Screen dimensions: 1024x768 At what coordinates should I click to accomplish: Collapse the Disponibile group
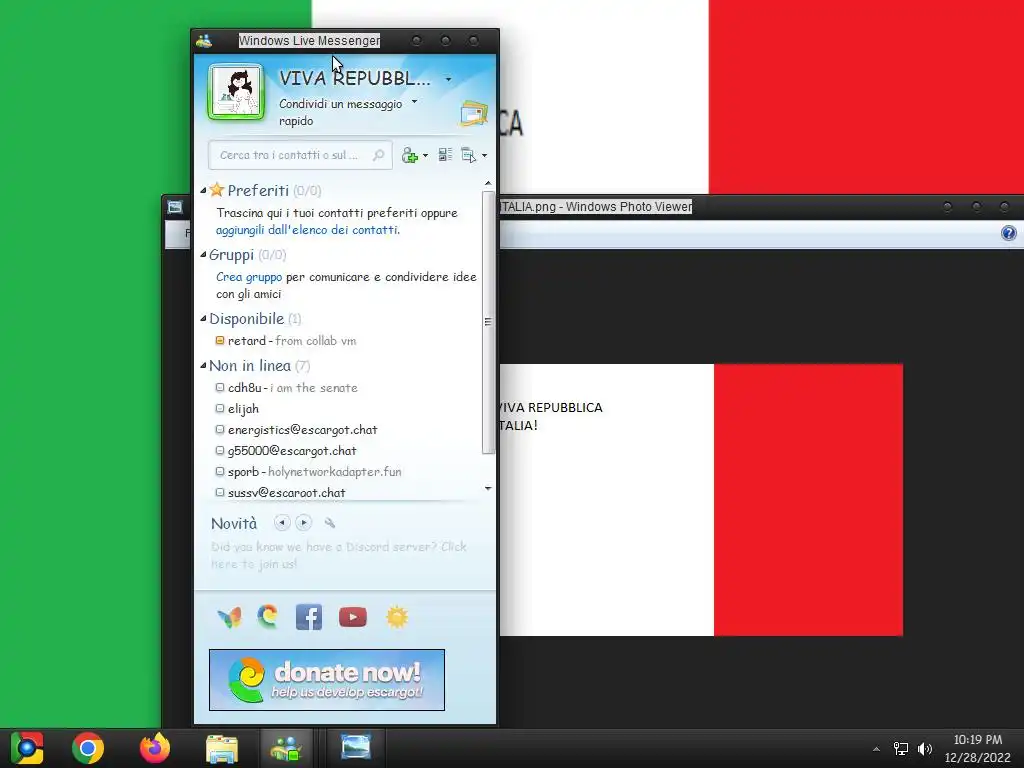(x=203, y=319)
